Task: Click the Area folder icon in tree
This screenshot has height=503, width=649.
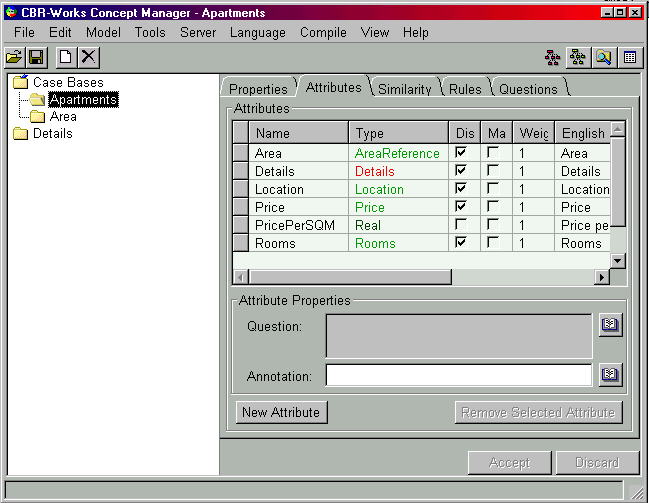Action: click(x=37, y=117)
